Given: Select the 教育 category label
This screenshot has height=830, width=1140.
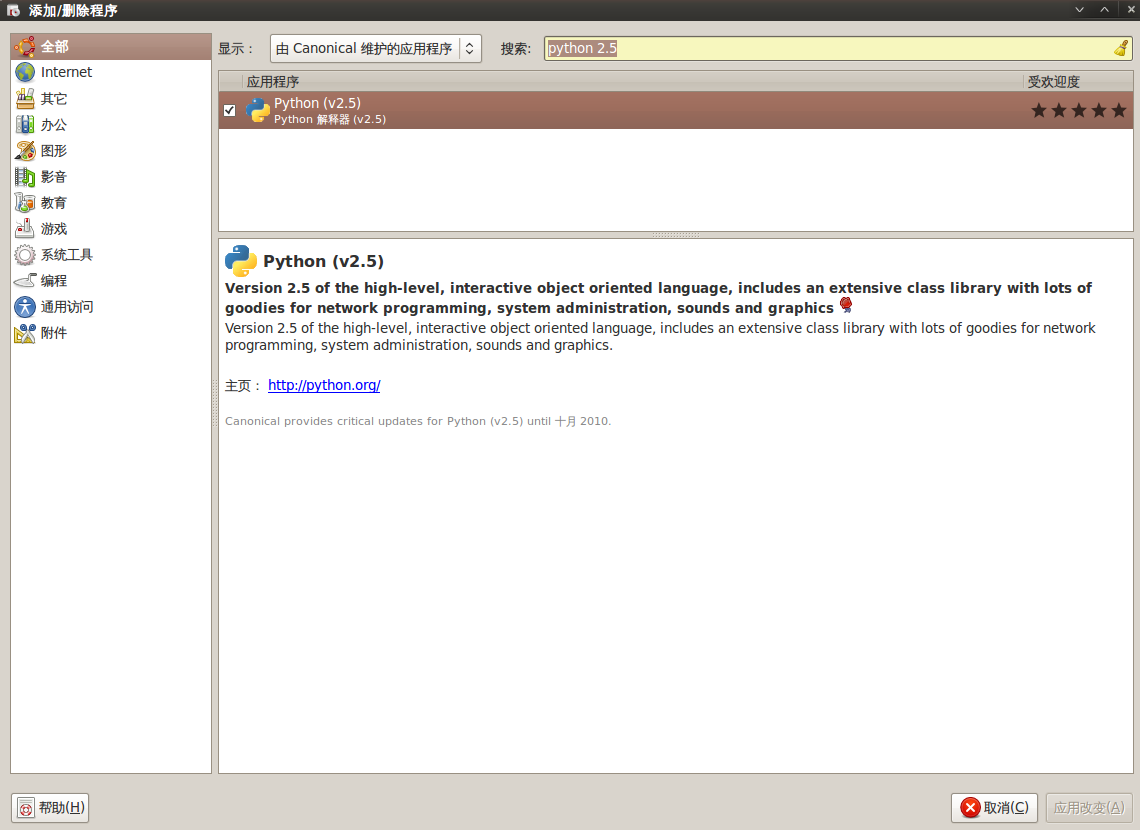Looking at the screenshot, I should [54, 203].
